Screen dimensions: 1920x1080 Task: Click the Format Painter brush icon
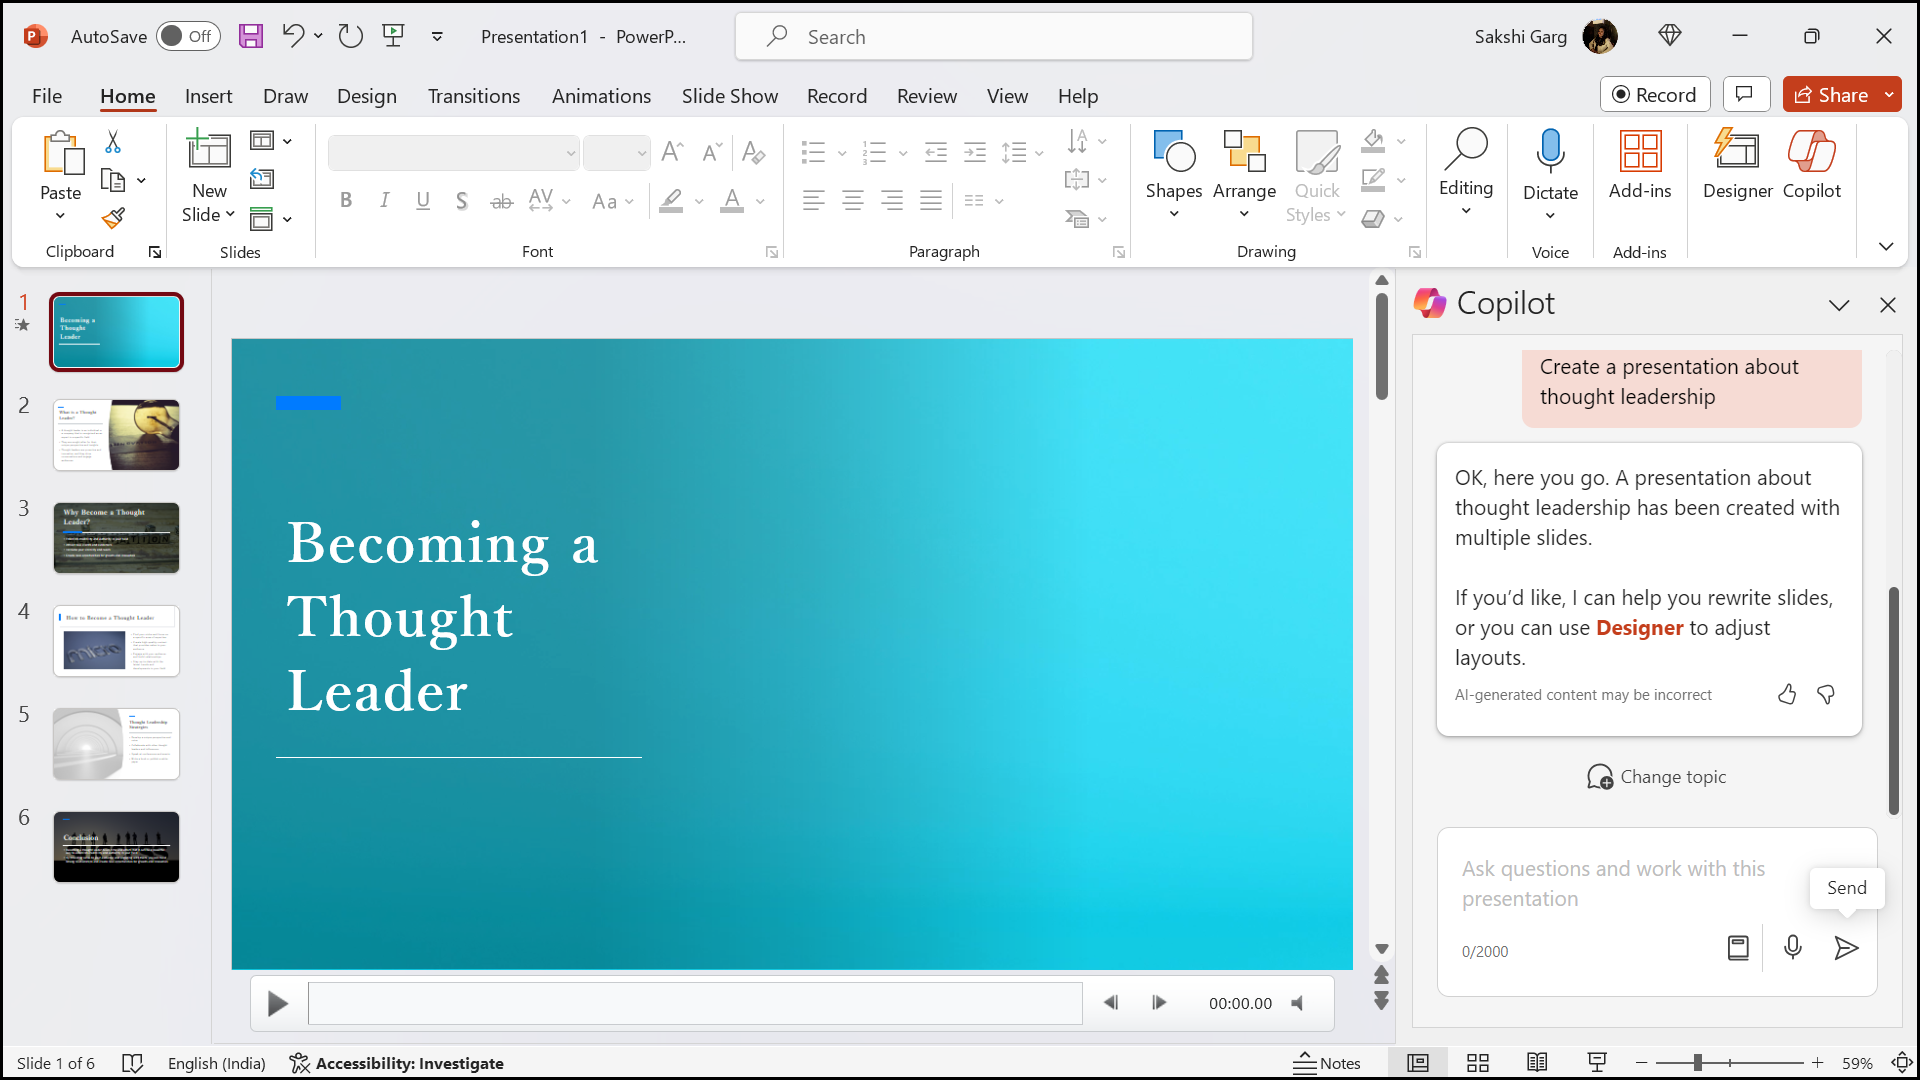click(x=113, y=218)
